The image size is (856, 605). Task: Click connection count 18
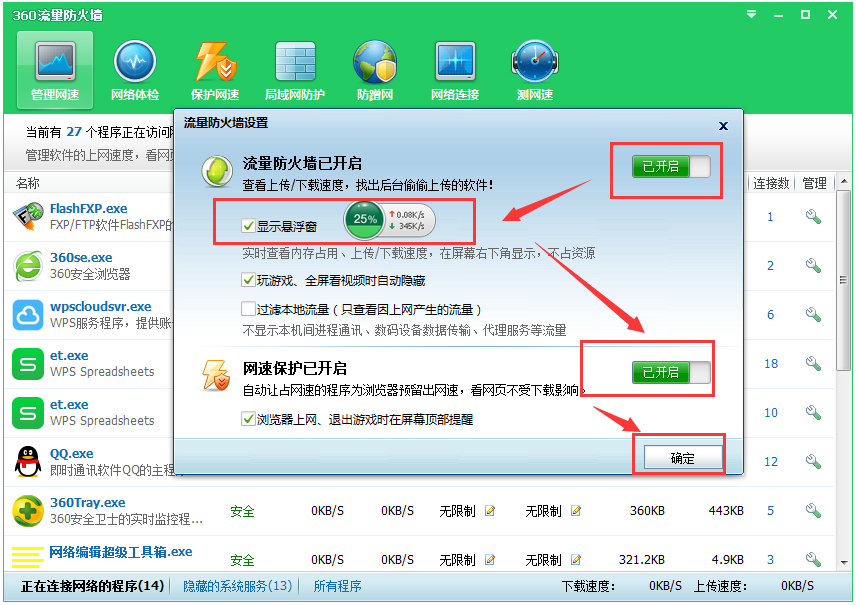pos(771,364)
